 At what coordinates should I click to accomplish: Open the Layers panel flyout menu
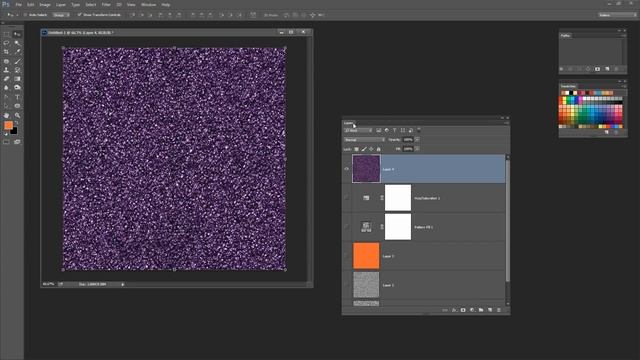[507, 123]
